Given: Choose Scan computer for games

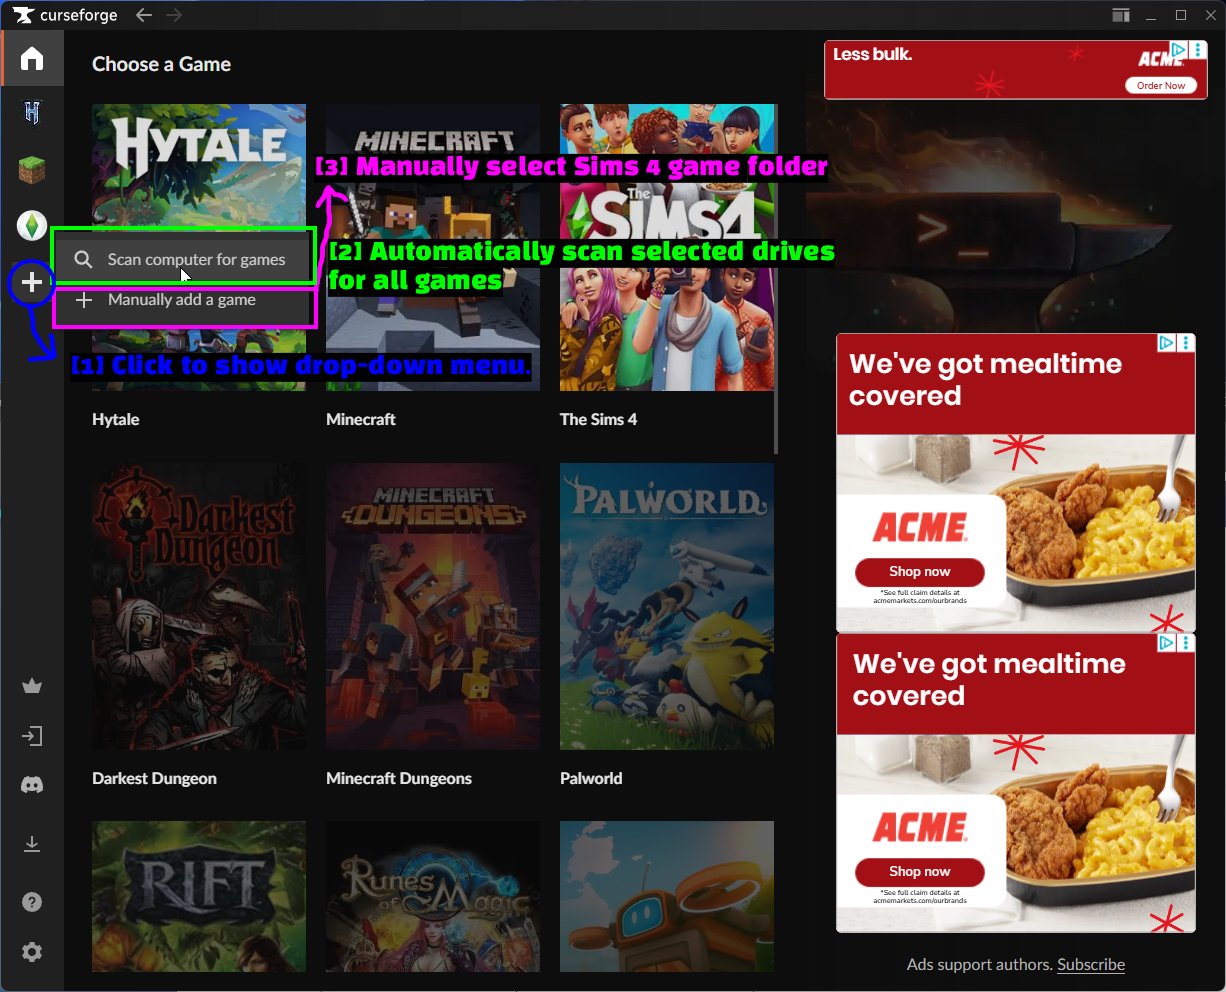Looking at the screenshot, I should pyautogui.click(x=181, y=260).
